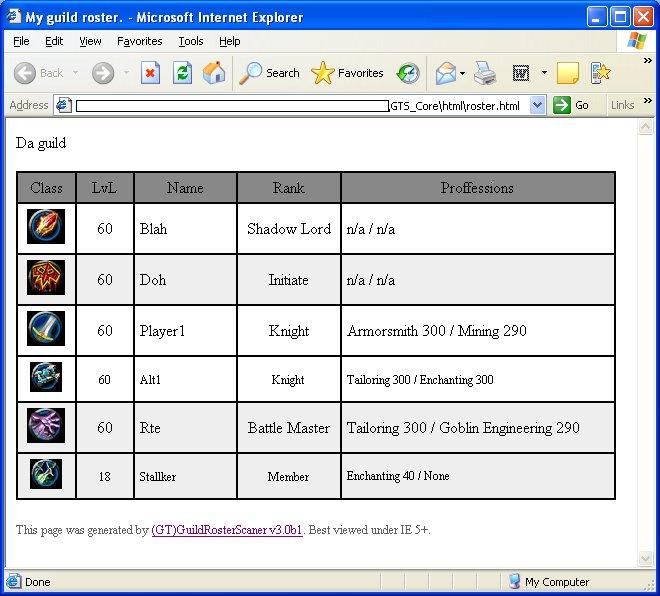Click the vertical scrollbar up arrow
660x596 pixels.
click(x=645, y=126)
